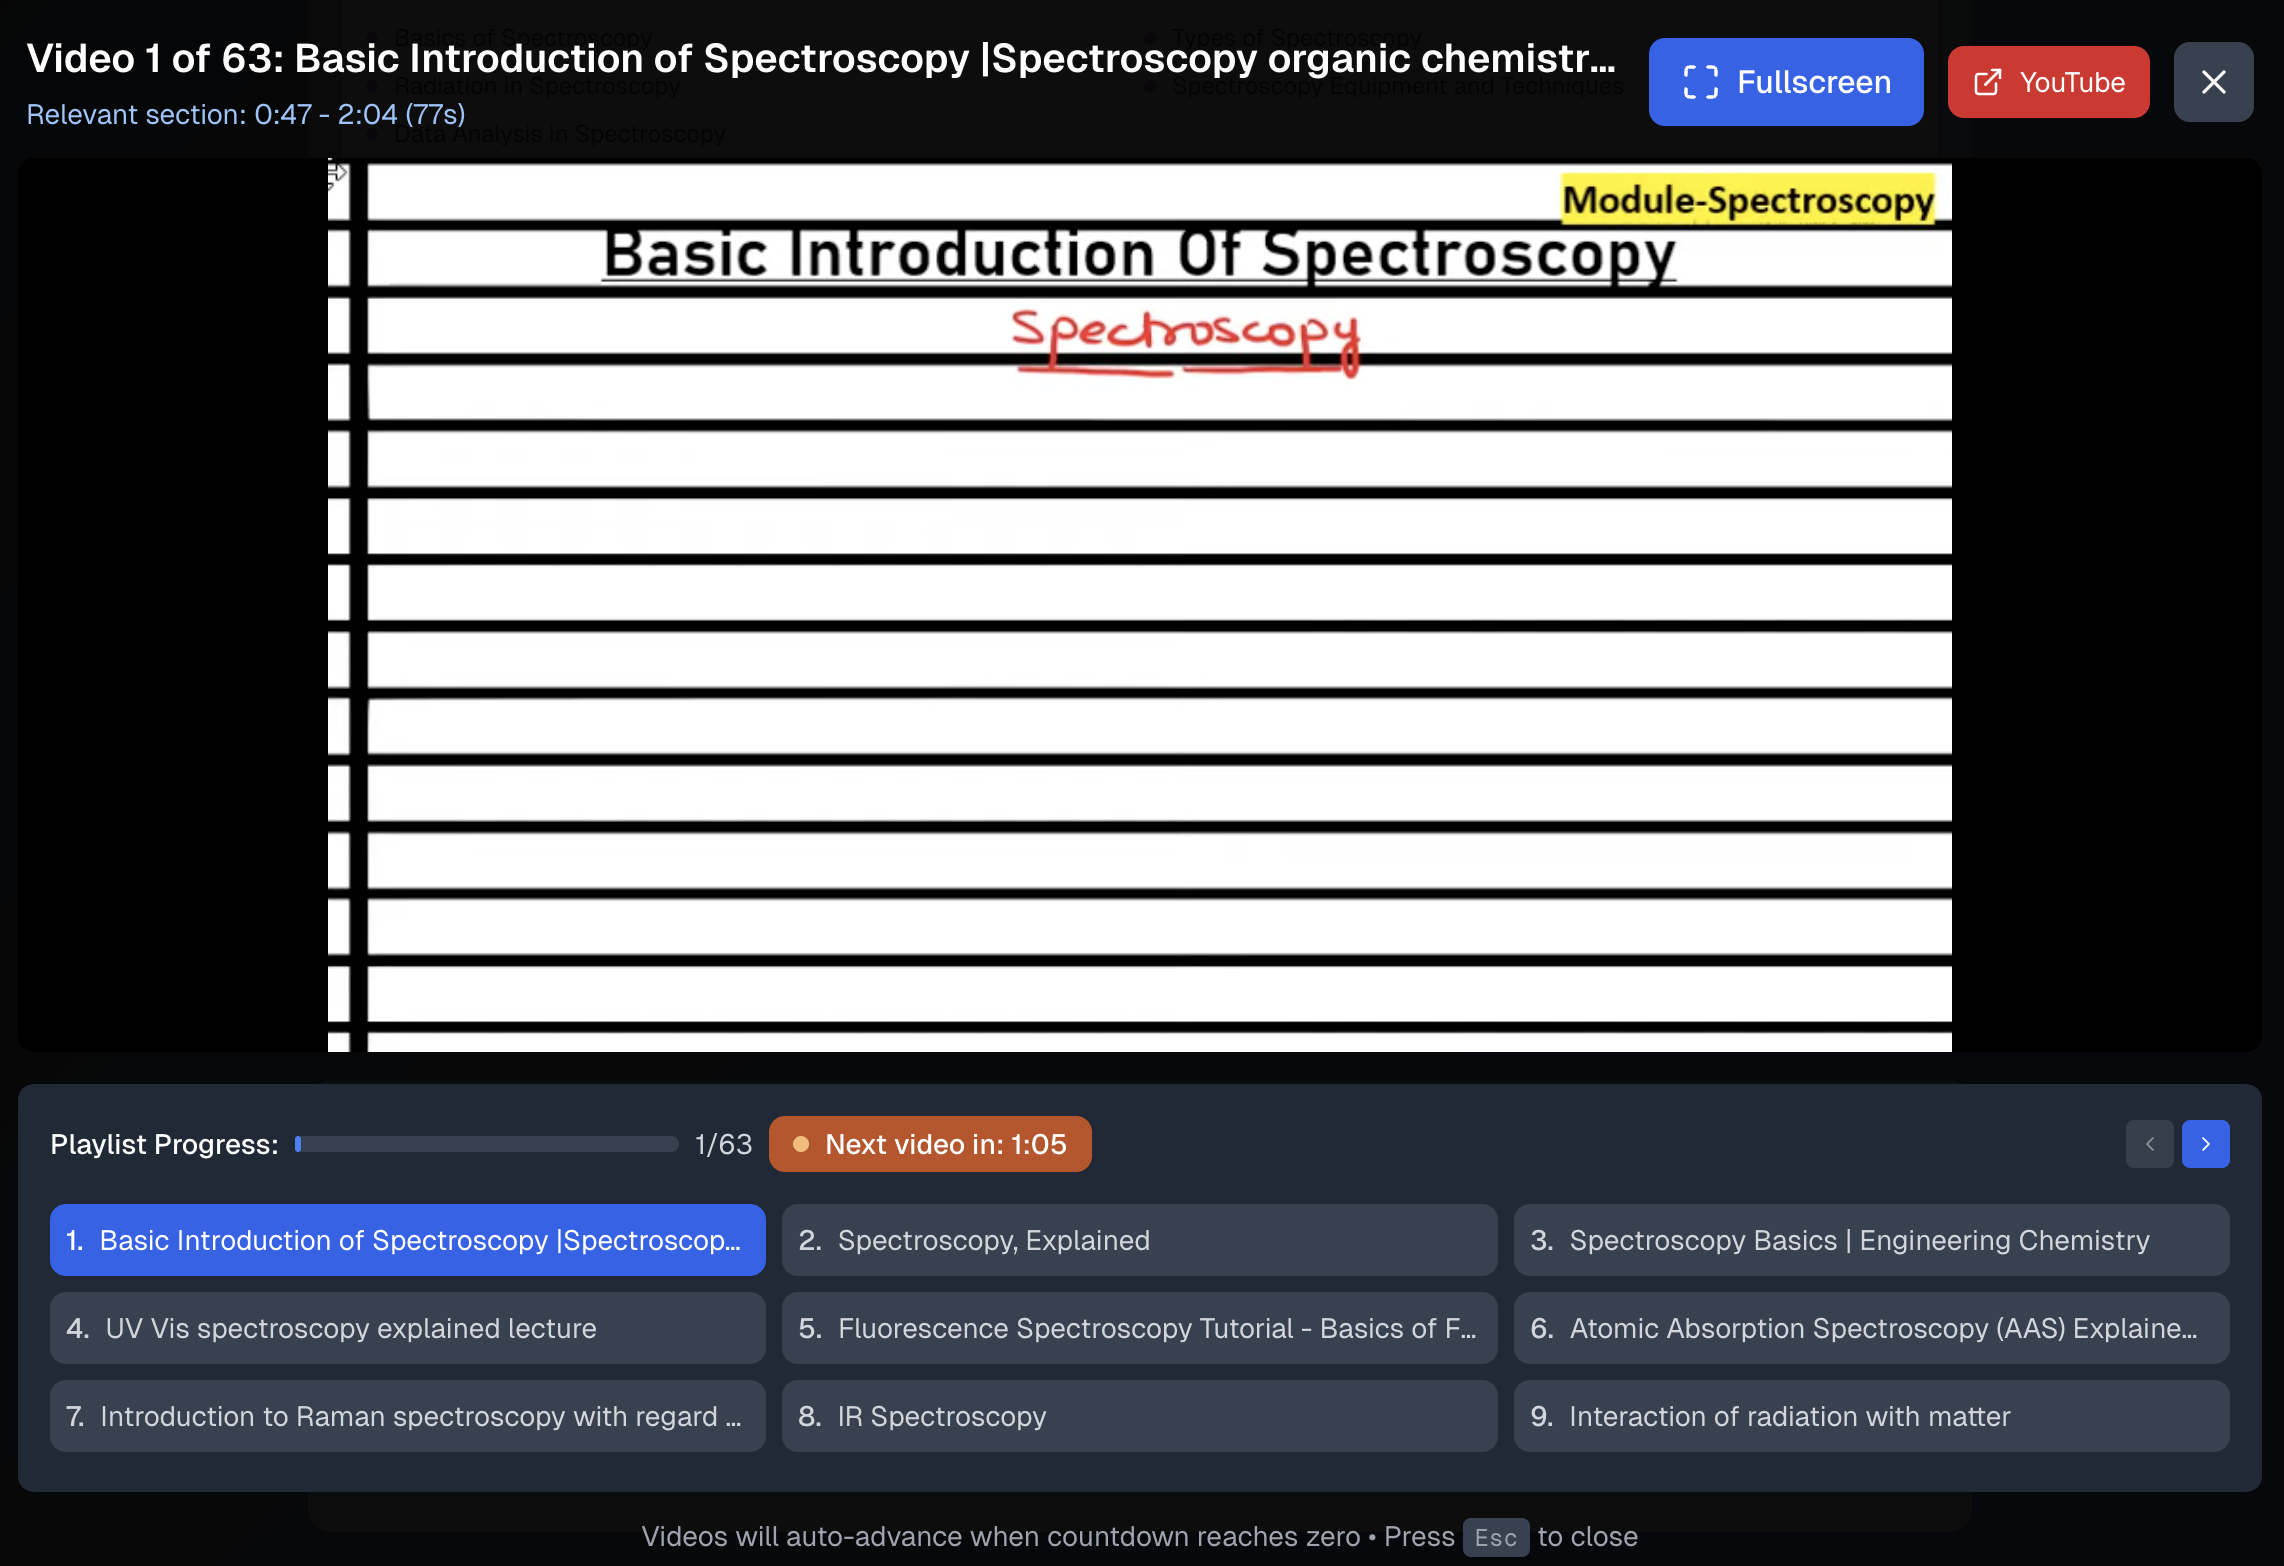Open 'UV Vis spectroscopy explained lecture'
The width and height of the screenshot is (2284, 1566).
coord(406,1328)
